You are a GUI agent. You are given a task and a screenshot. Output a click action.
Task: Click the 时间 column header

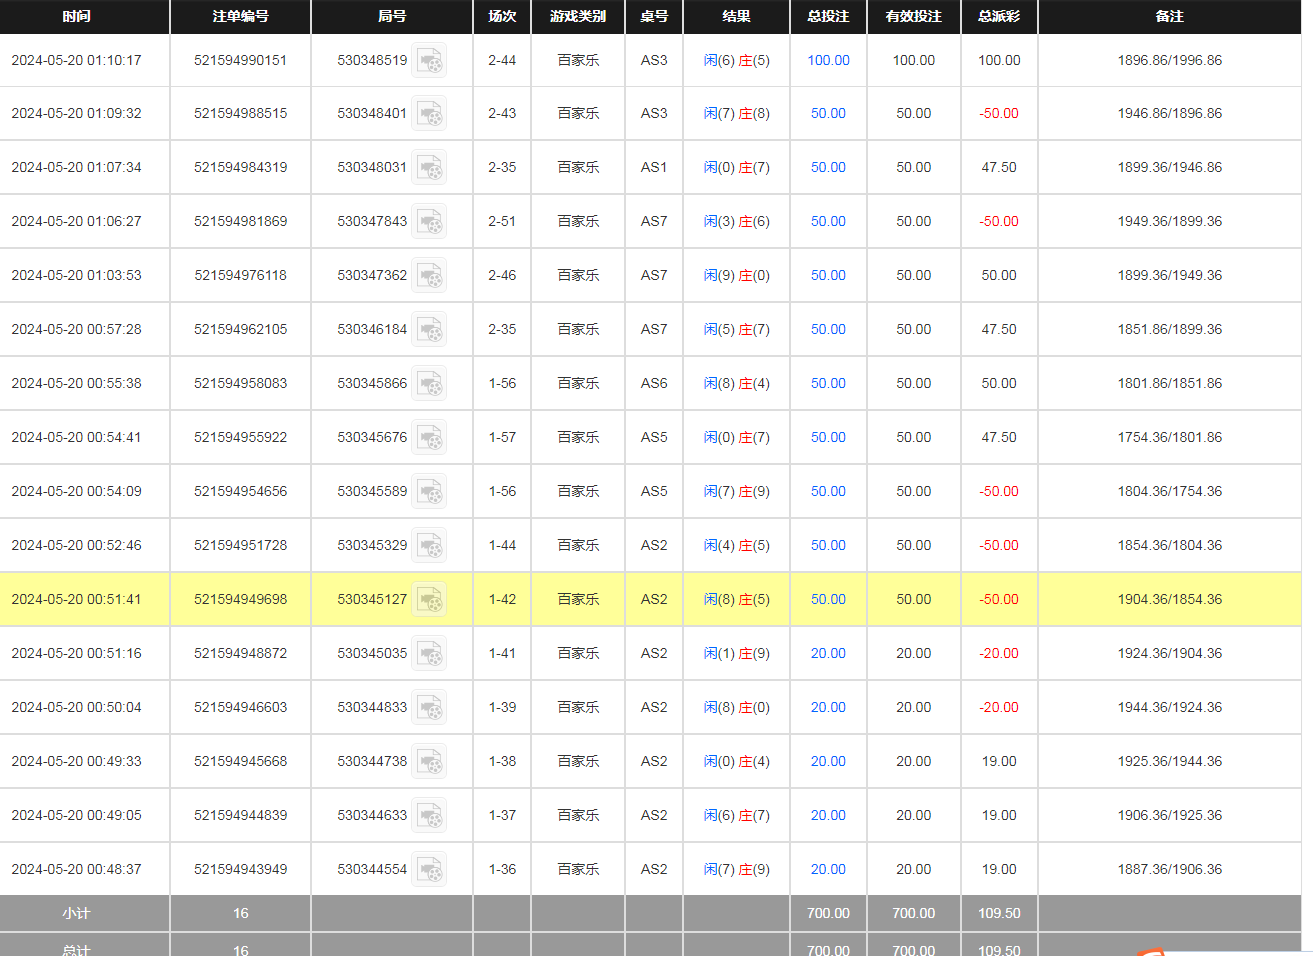pos(76,16)
